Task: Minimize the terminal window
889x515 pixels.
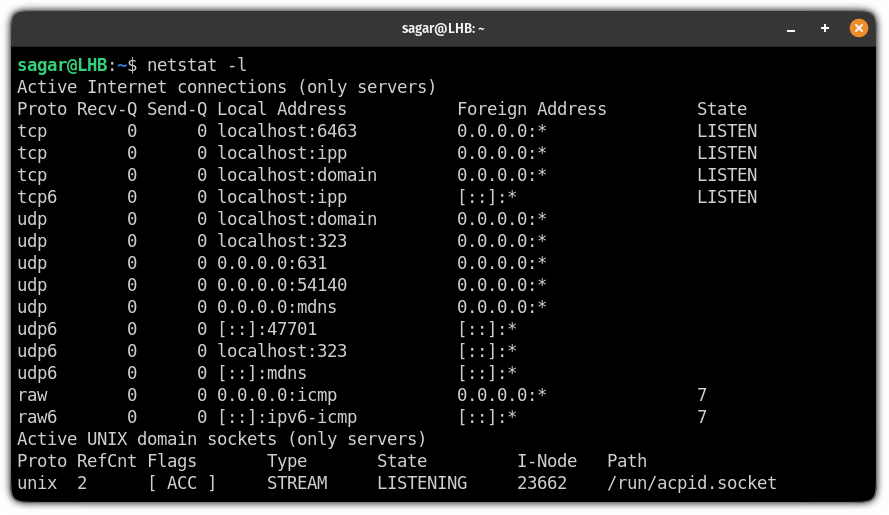Action: [x=791, y=28]
